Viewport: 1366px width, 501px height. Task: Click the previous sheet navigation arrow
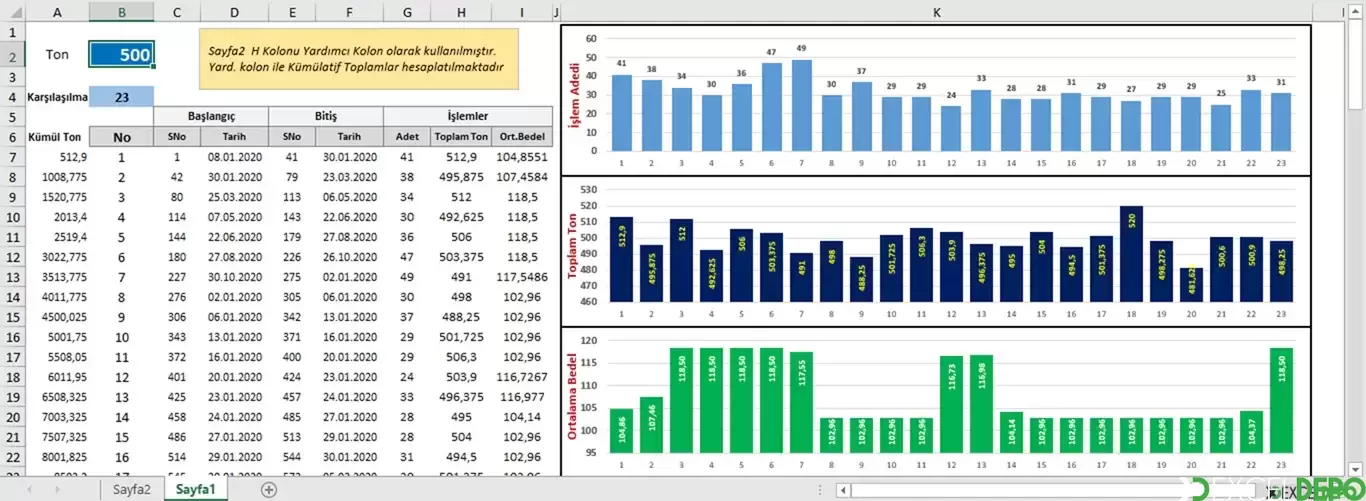pyautogui.click(x=28, y=489)
